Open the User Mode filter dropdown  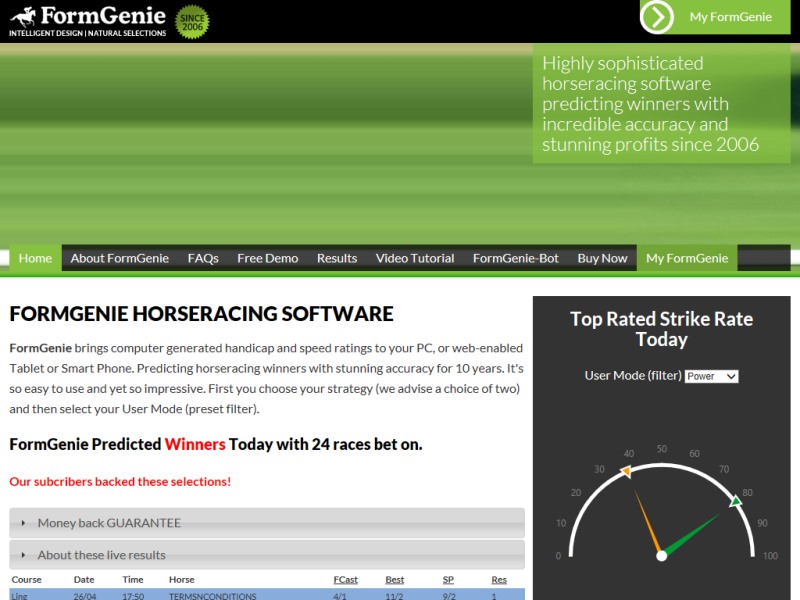[711, 376]
